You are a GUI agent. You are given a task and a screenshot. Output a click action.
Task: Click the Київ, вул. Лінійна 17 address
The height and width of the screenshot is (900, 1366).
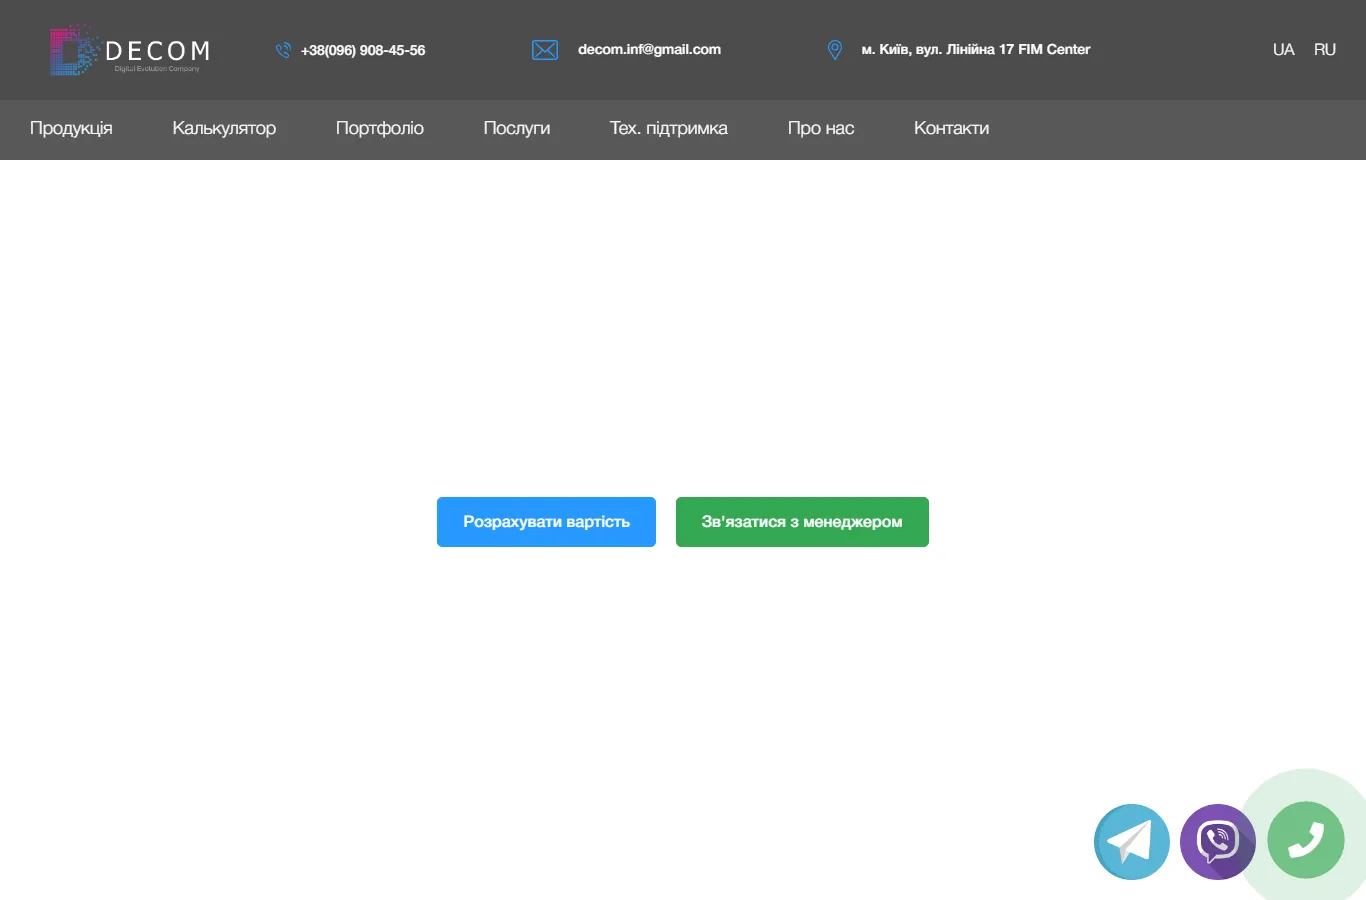click(x=976, y=49)
